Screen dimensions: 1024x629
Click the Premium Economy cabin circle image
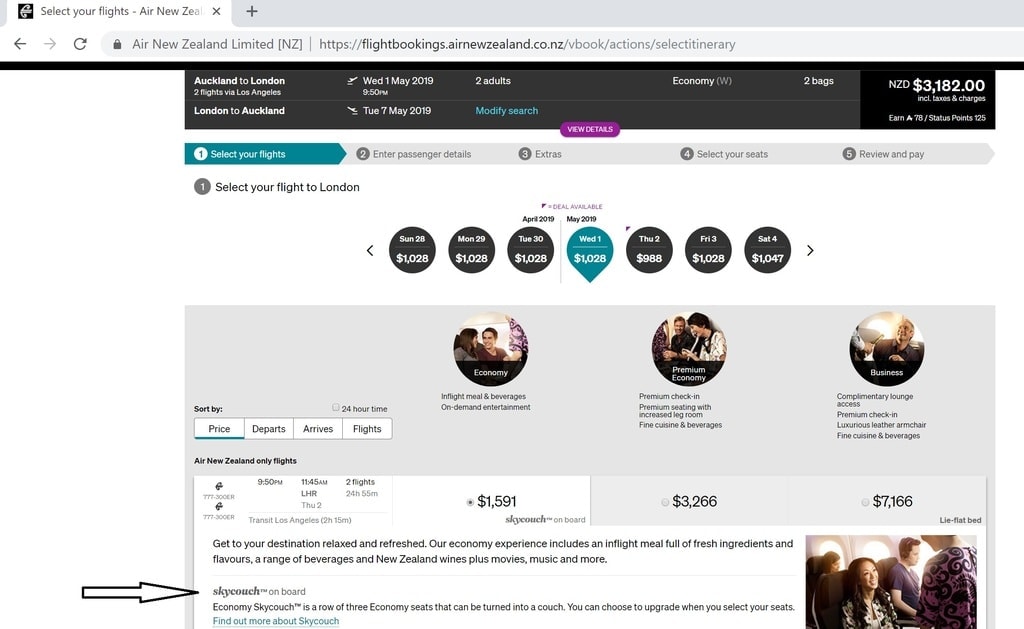pos(688,349)
